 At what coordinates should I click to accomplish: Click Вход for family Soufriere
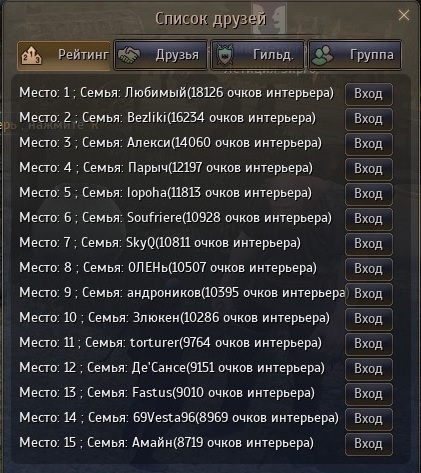(369, 219)
